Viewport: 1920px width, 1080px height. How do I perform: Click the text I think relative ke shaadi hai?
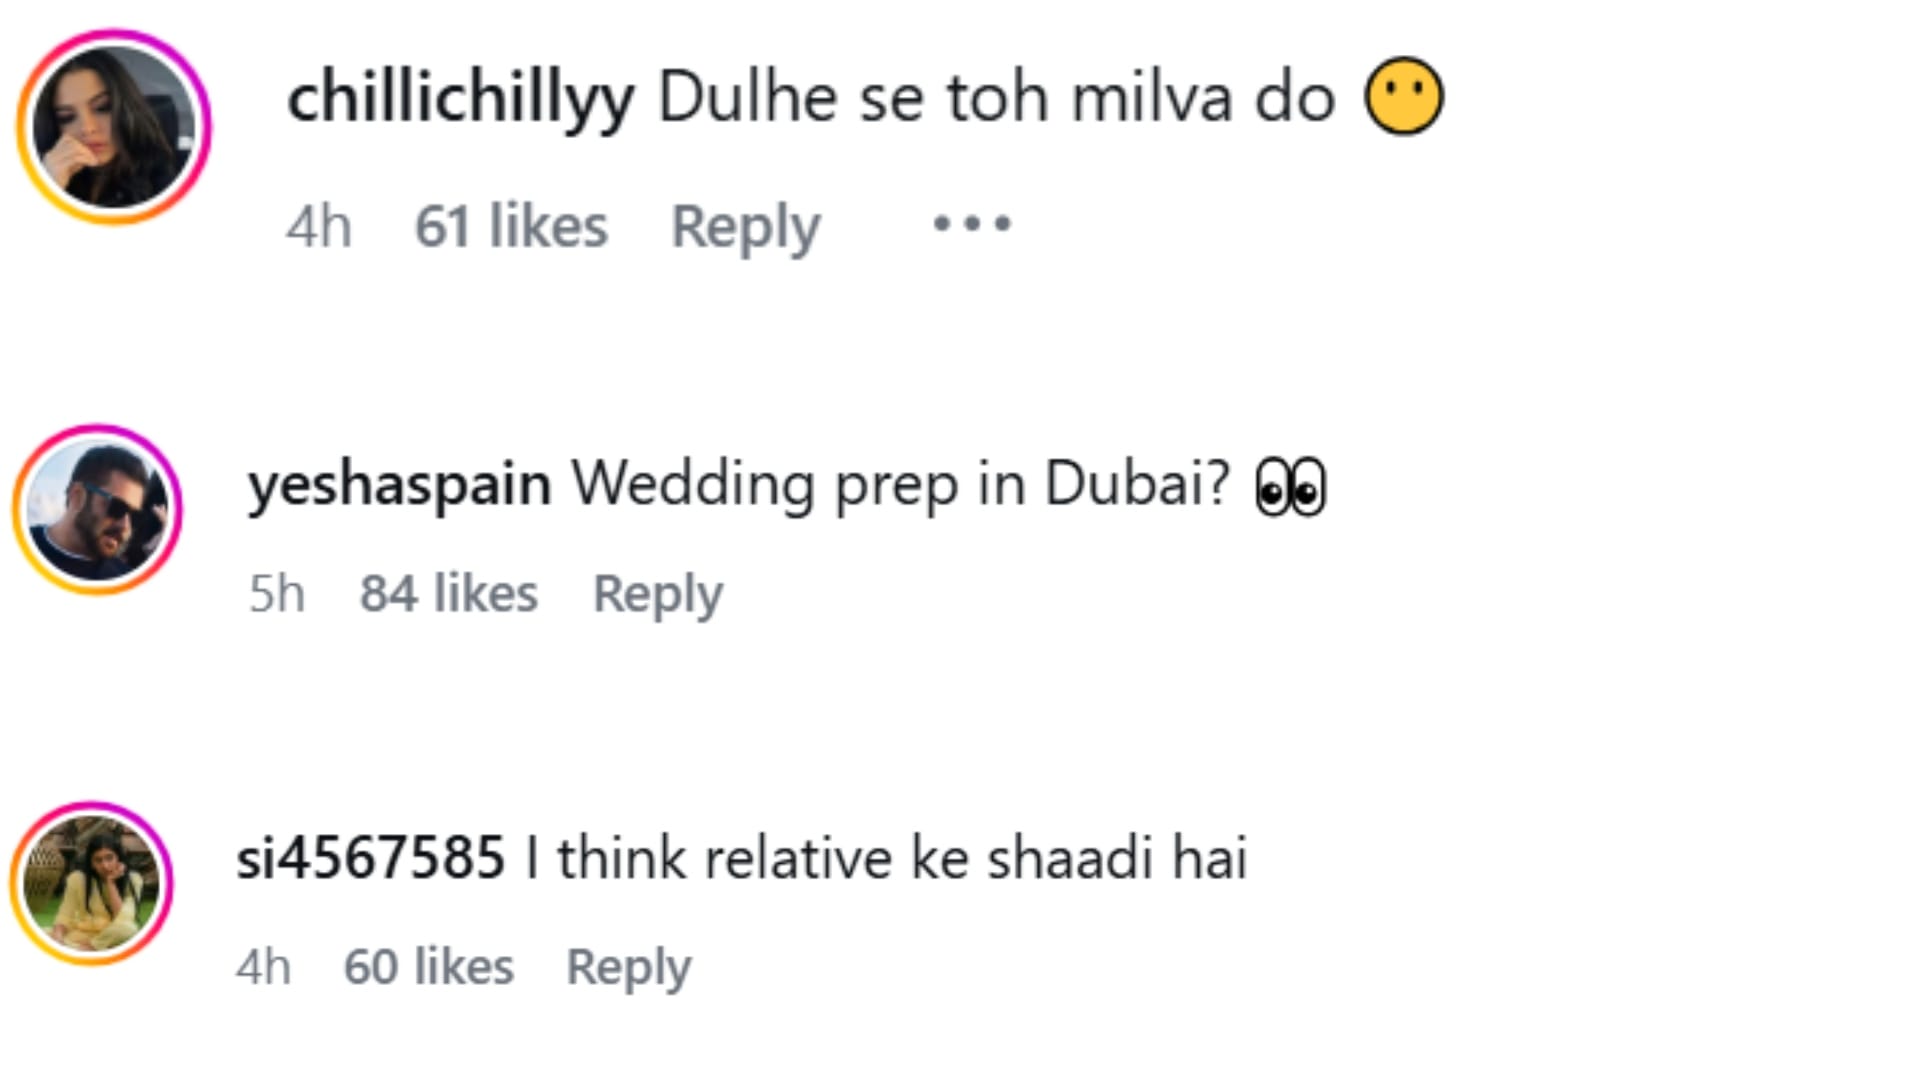pos(886,858)
